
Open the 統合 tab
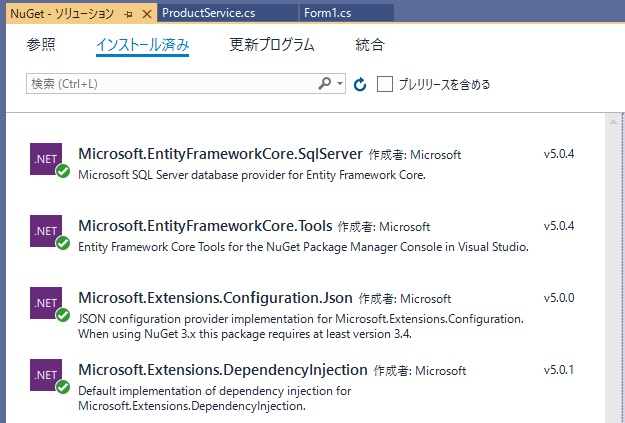click(x=369, y=44)
